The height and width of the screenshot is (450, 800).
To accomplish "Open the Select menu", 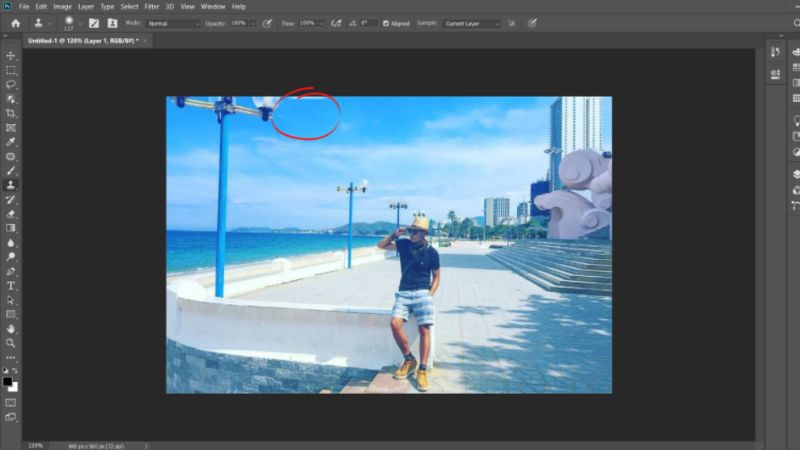I will pyautogui.click(x=130, y=7).
